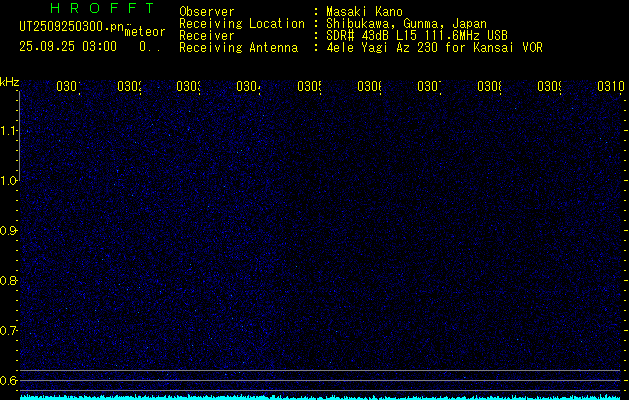Select the 1.0 kHz frequency tick
This screenshot has height=400, width=629.
[9, 181]
